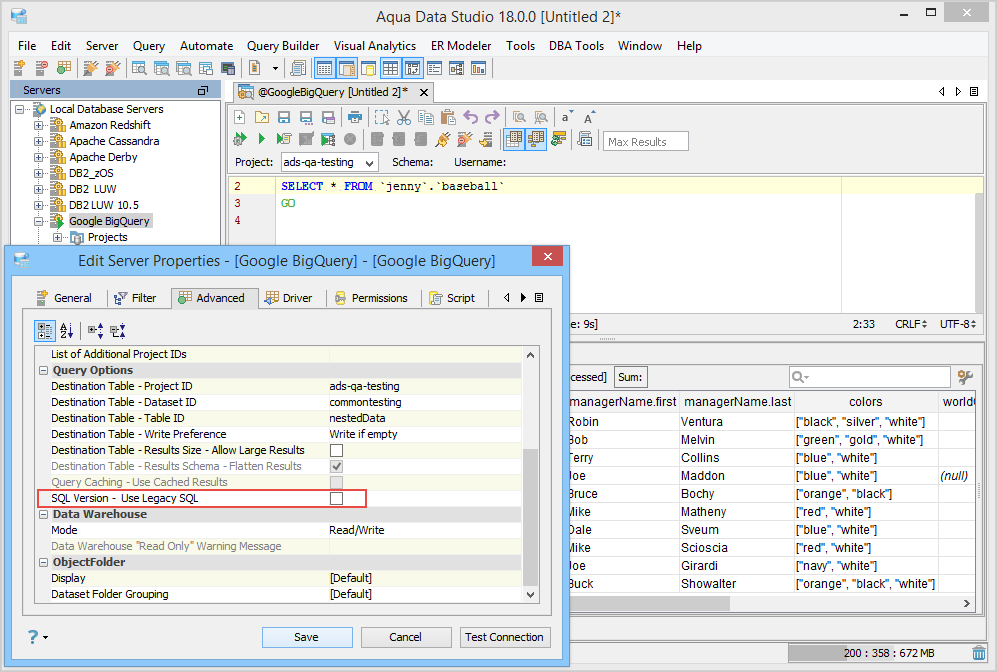Click the memory usage progress bar
This screenshot has width=997, height=672.
click(x=877, y=653)
